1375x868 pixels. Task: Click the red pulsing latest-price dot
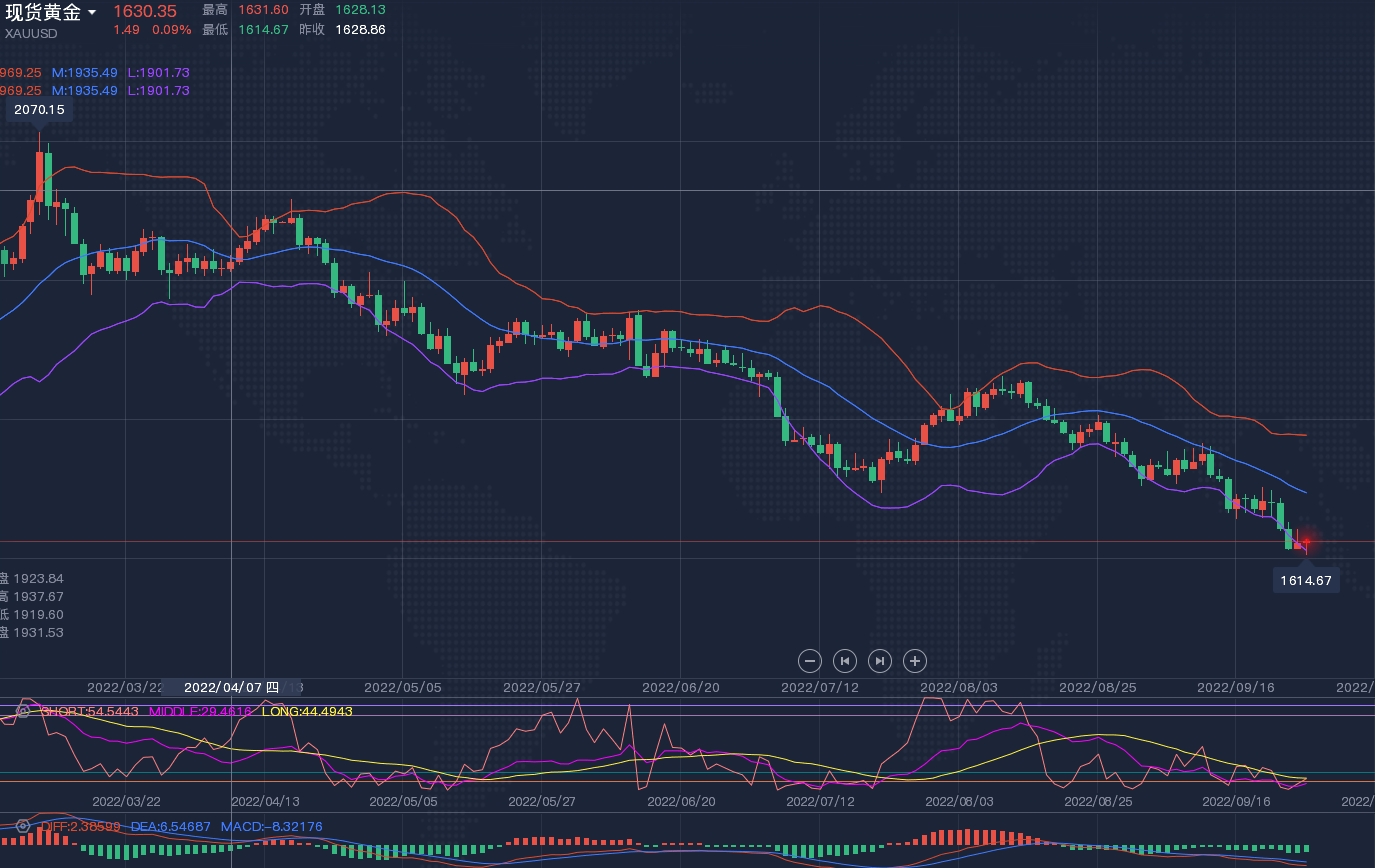click(1306, 542)
